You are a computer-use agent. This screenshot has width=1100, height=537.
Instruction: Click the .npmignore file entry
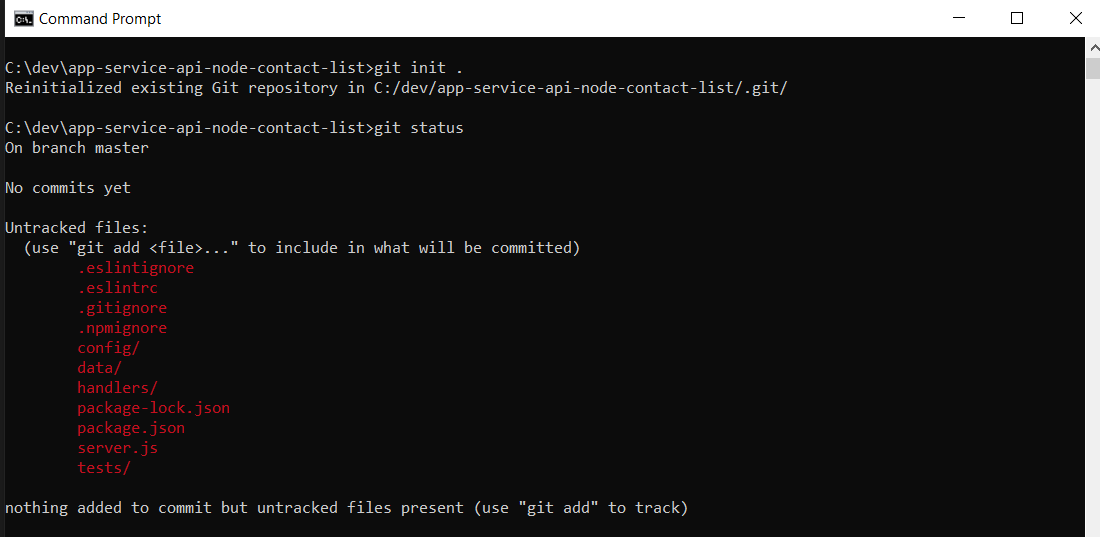[x=122, y=328]
